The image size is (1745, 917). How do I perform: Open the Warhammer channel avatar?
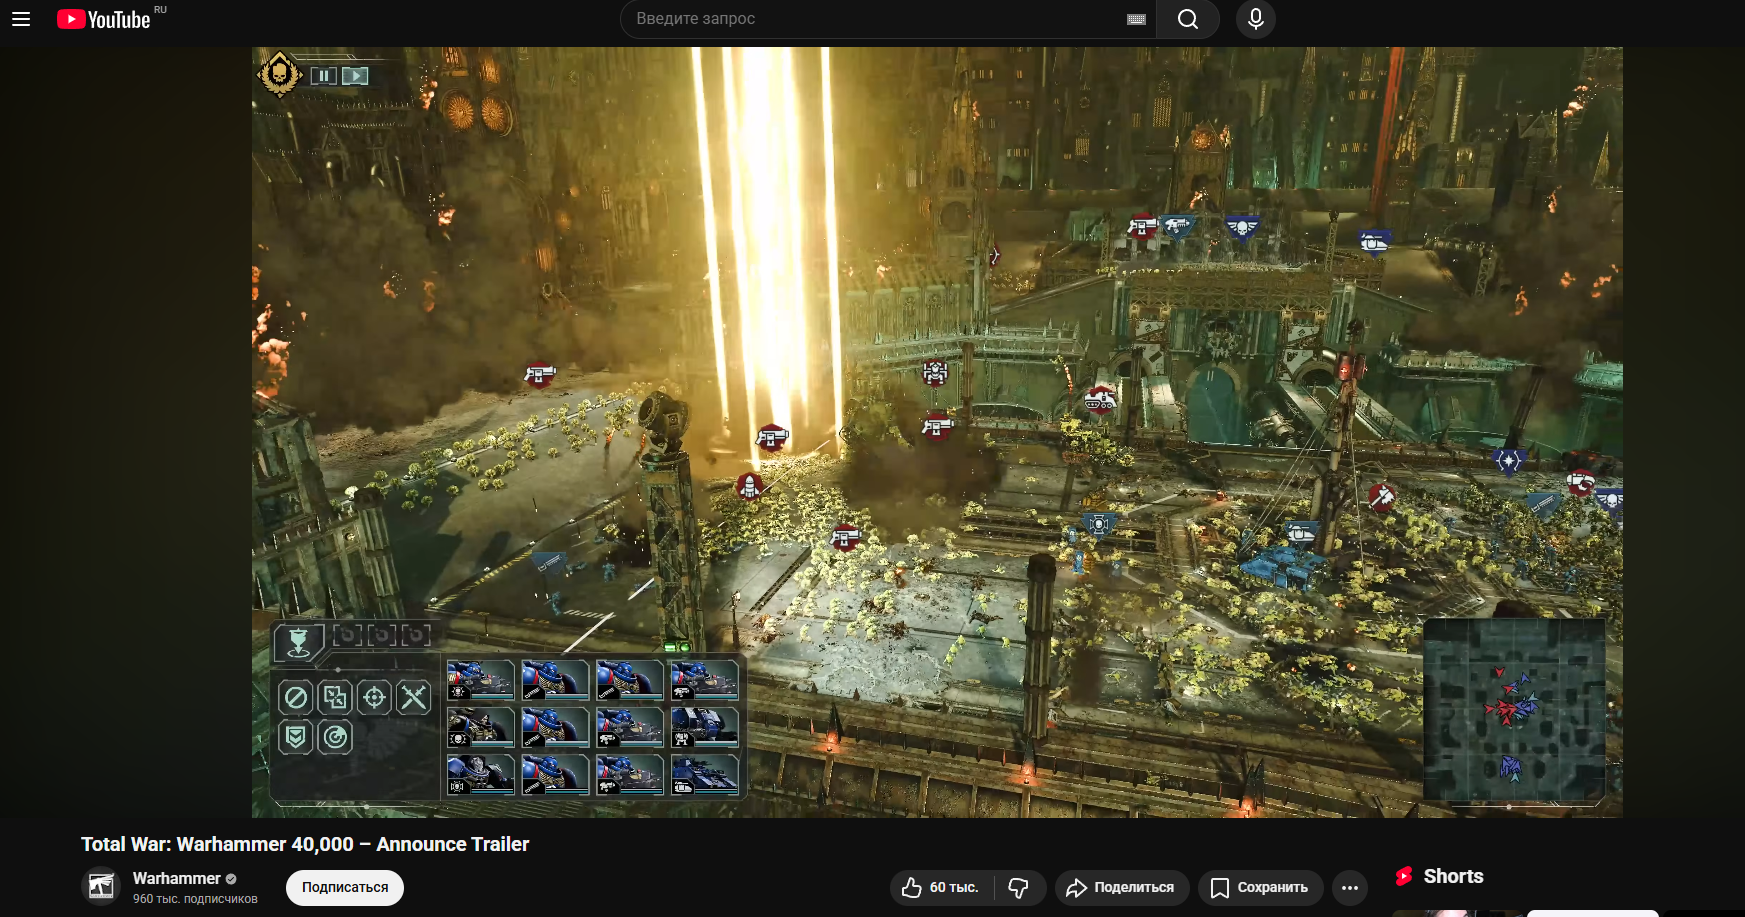coord(101,886)
